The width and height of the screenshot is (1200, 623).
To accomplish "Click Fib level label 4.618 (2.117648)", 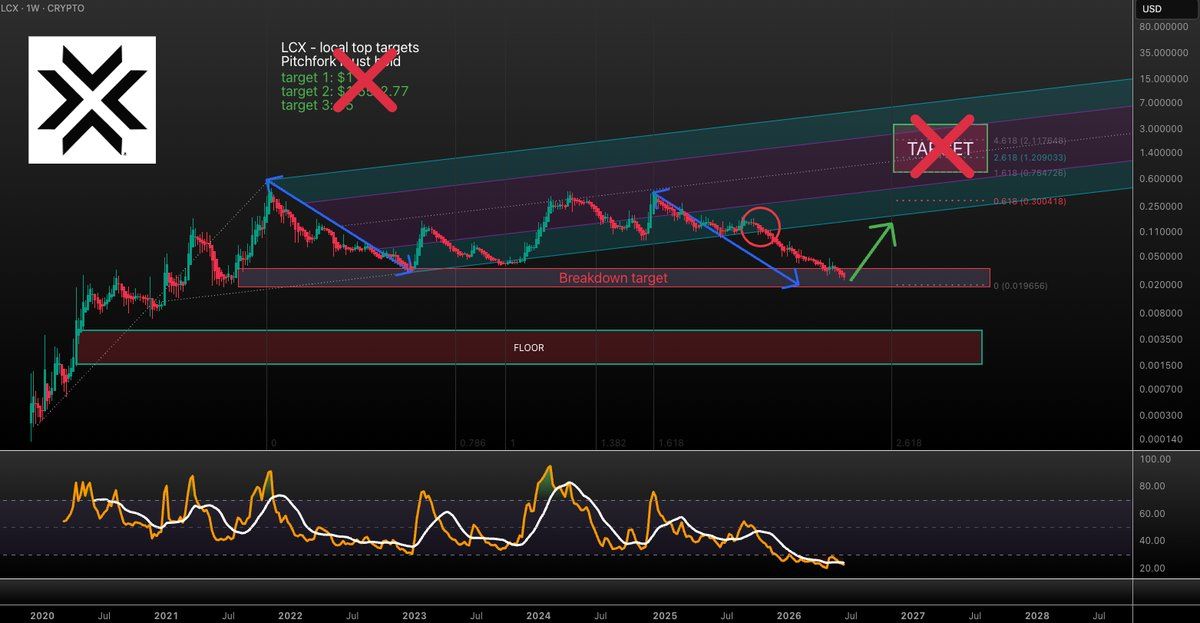I will coord(1029,142).
